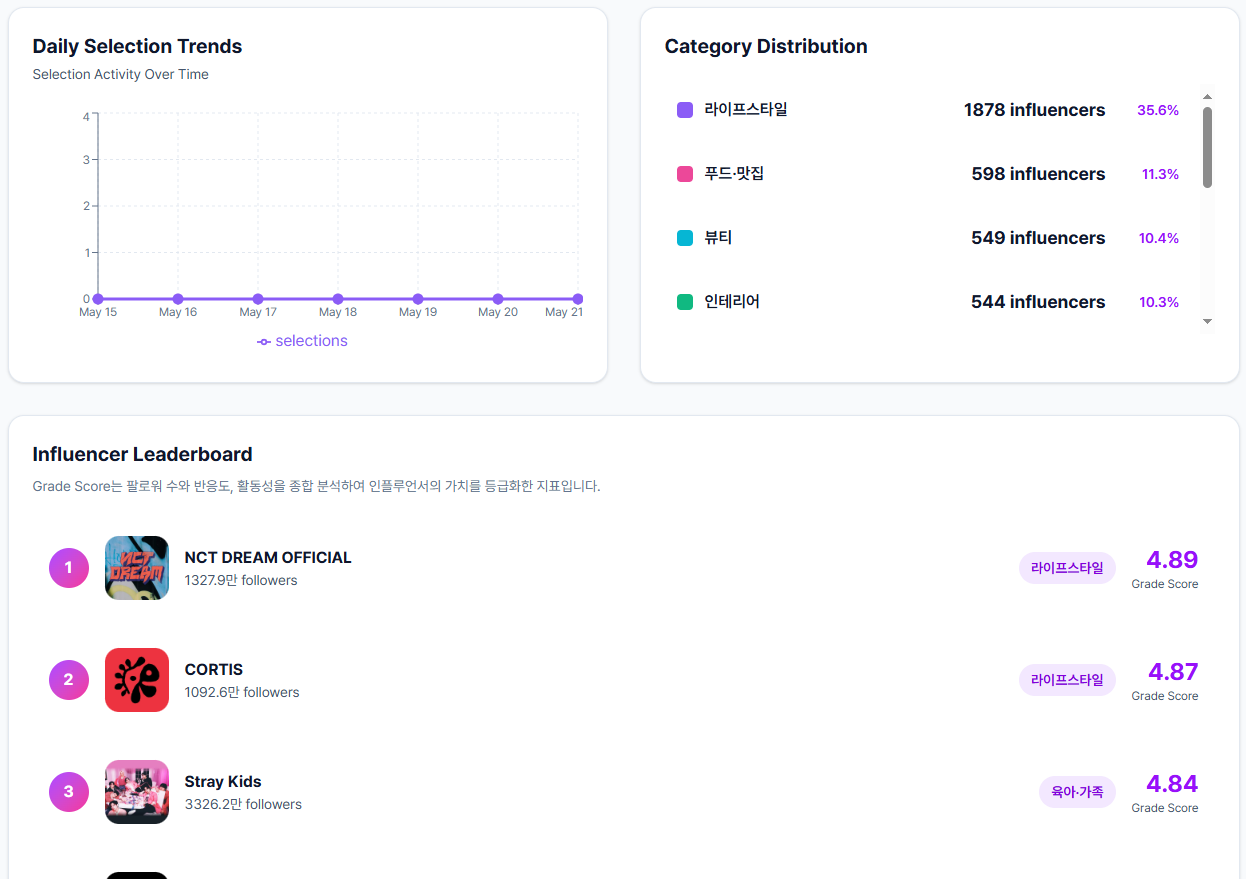Image resolution: width=1246 pixels, height=879 pixels.
Task: Click rank 2 circle badge
Action: [x=69, y=680]
